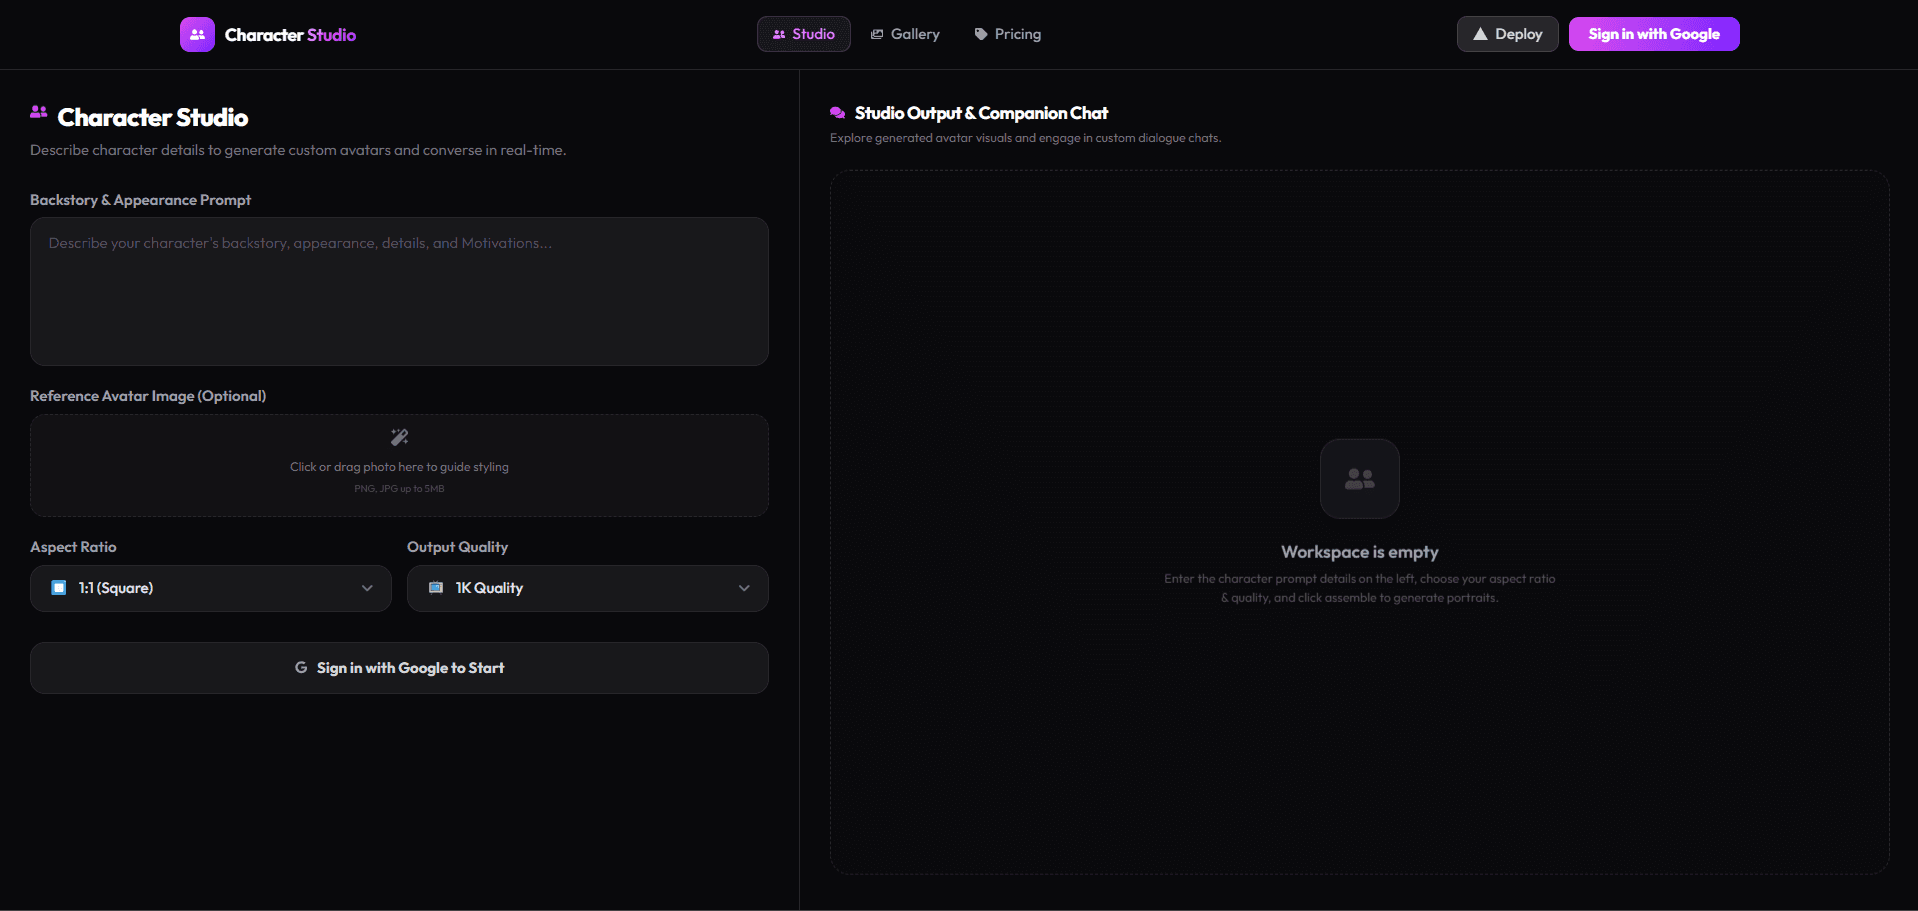
Task: Click the images icon beside Gallery
Action: tap(877, 34)
